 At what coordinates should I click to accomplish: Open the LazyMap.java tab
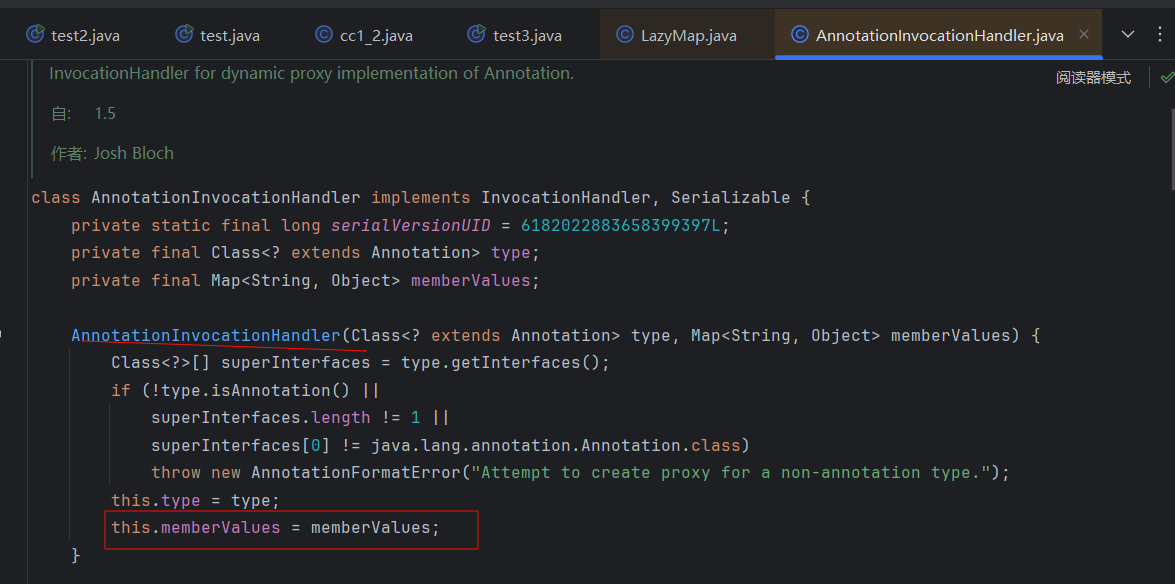(x=688, y=35)
